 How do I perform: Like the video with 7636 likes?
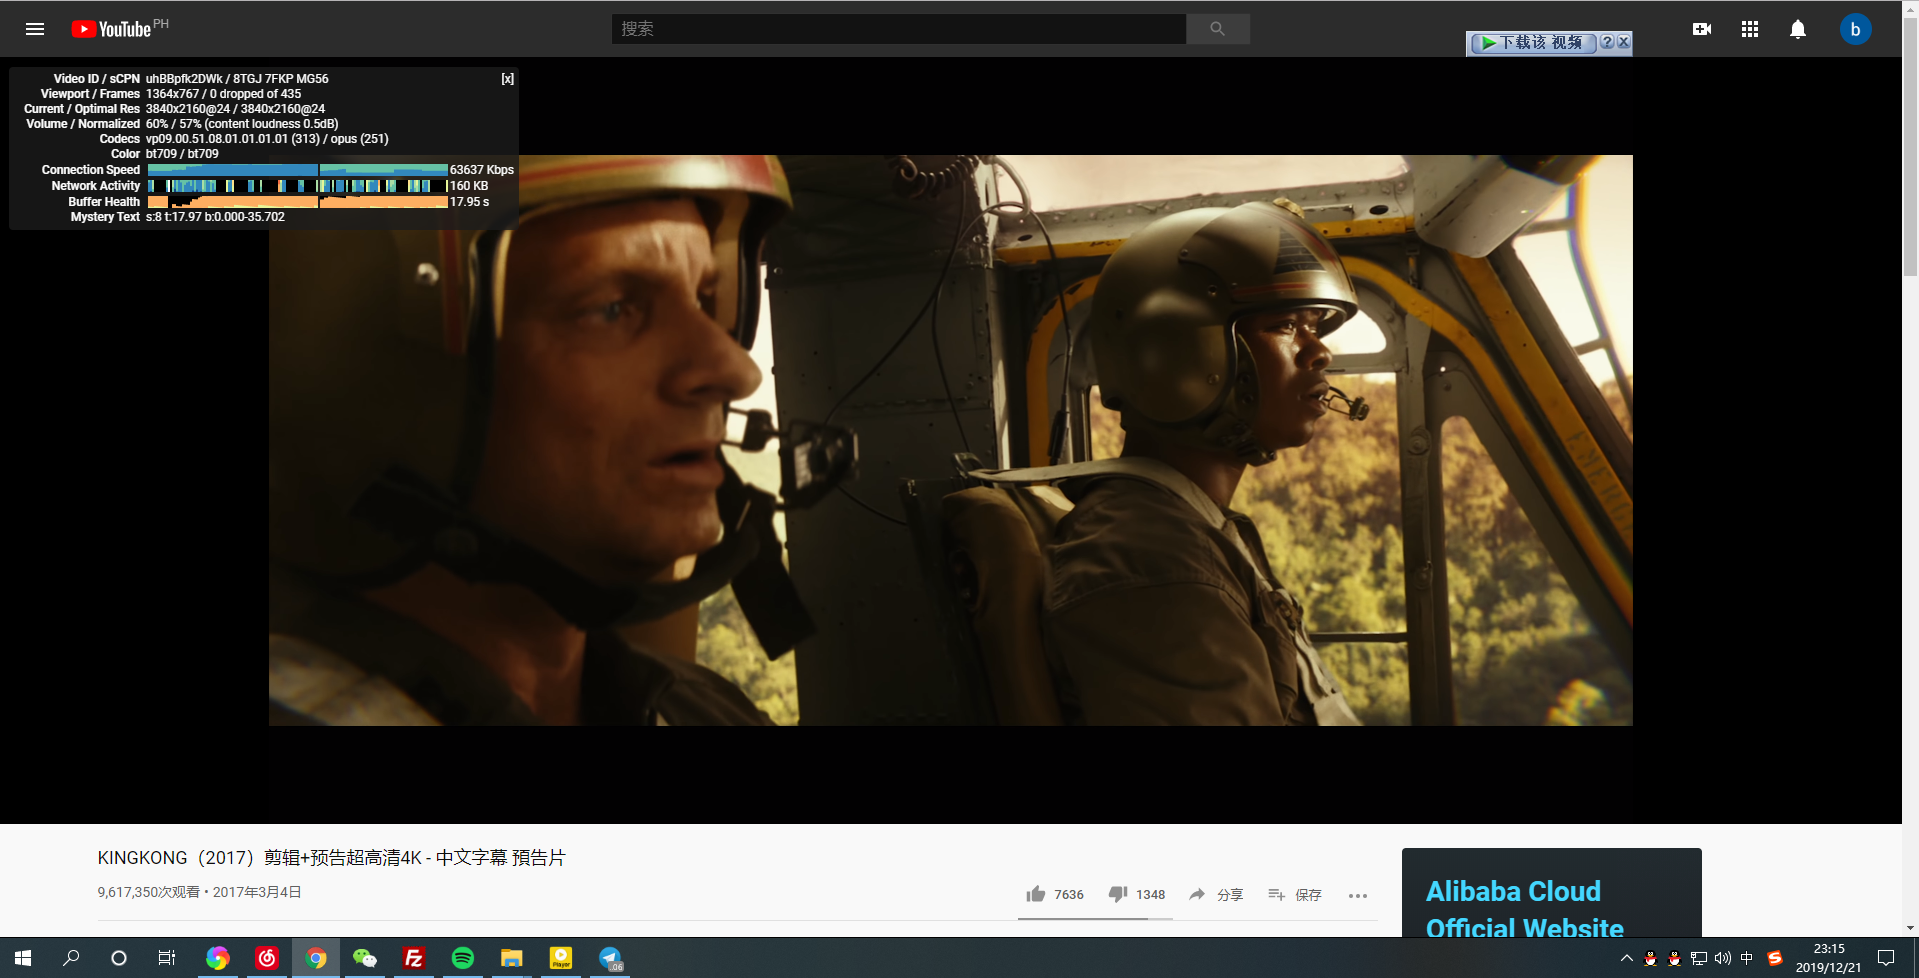(x=1055, y=894)
